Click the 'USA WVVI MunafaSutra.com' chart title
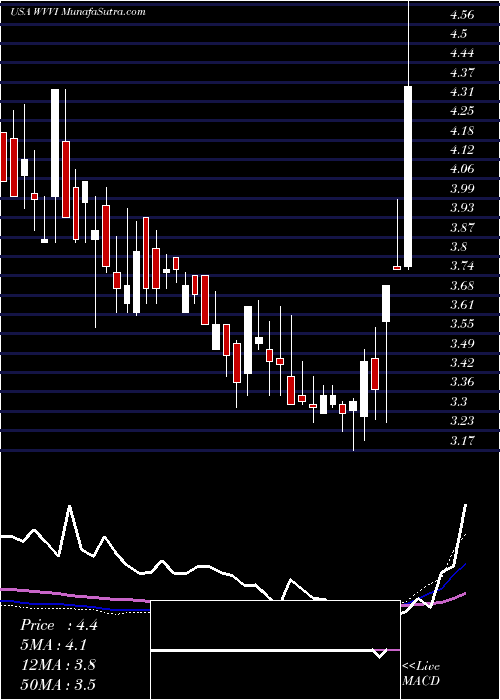 tap(78, 12)
